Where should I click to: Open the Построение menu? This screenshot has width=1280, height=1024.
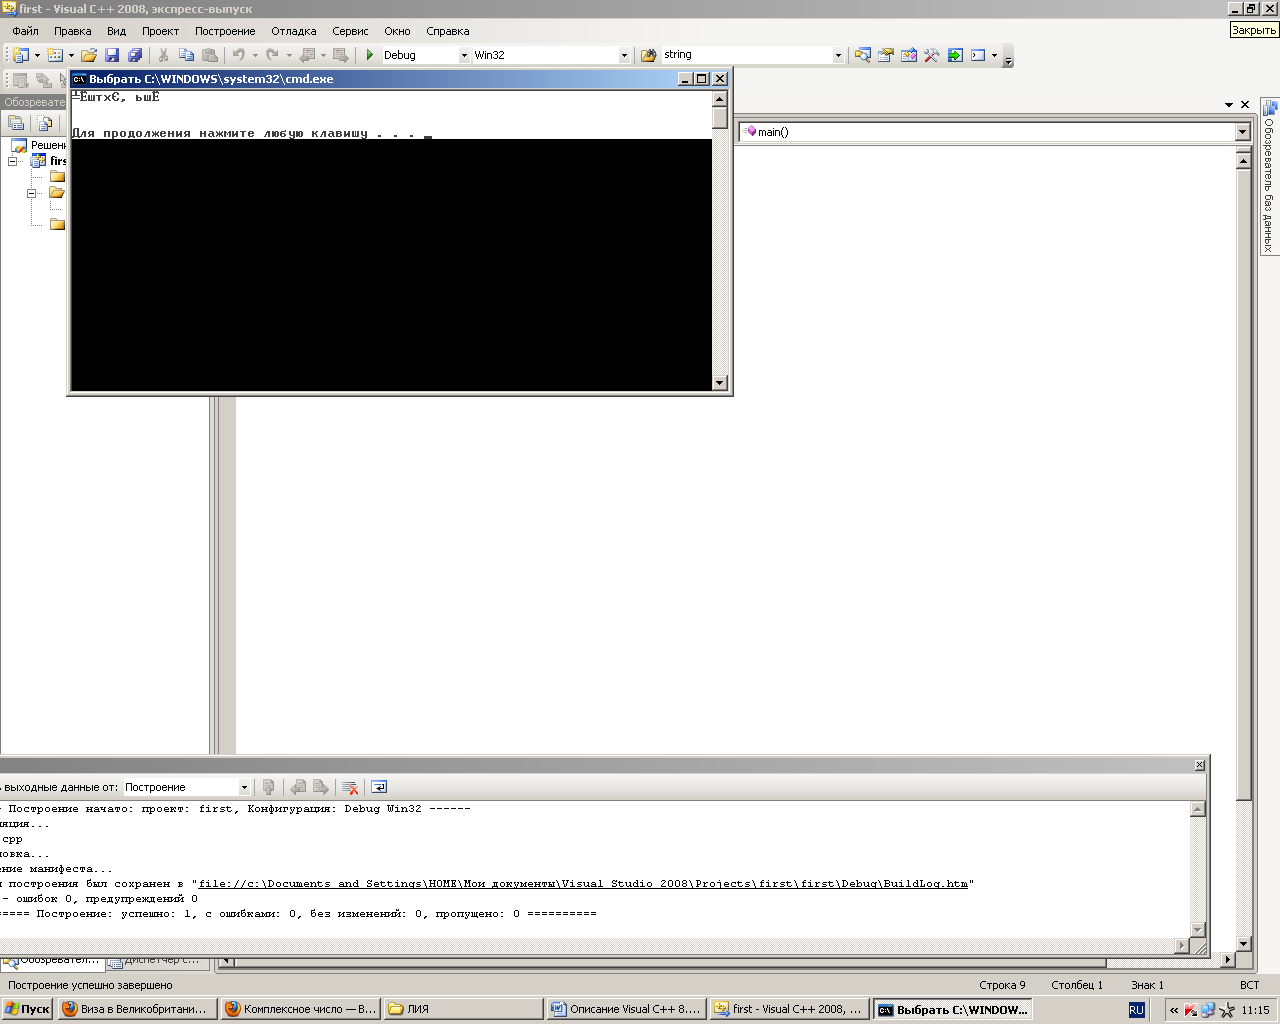[225, 31]
